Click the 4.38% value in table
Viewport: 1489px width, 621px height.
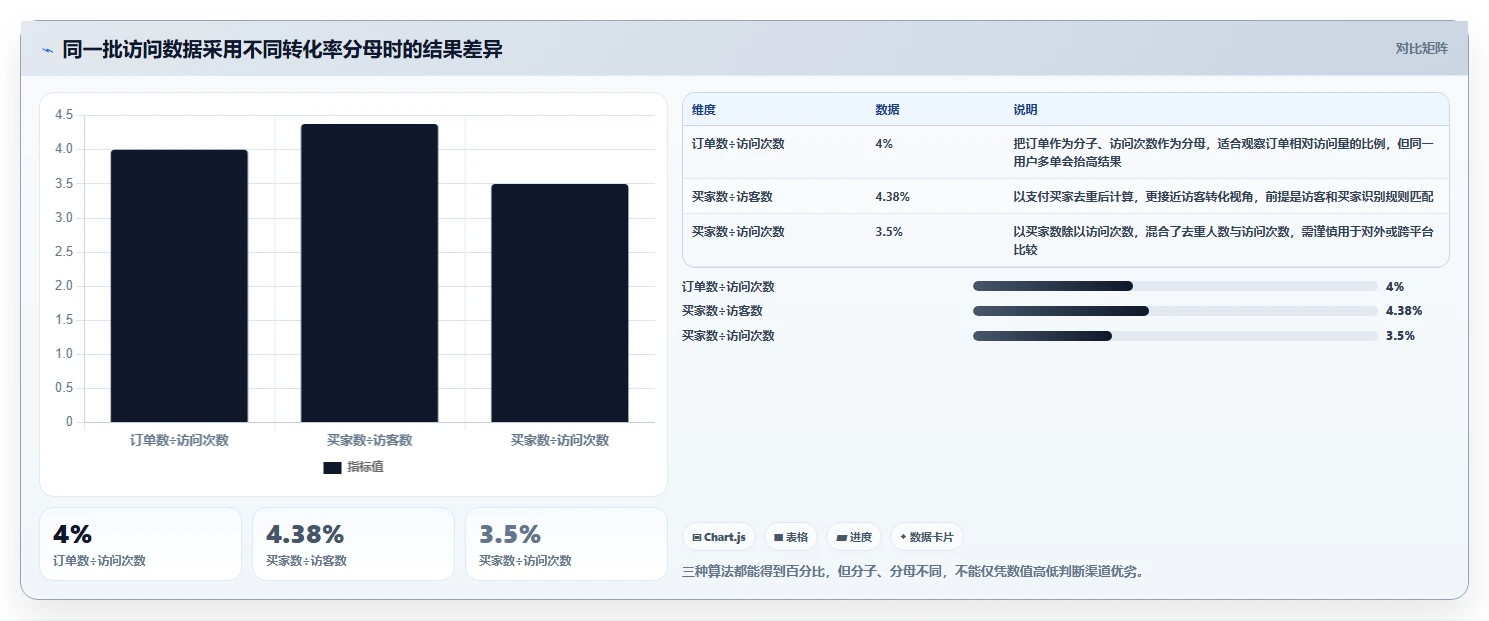pyautogui.click(x=892, y=197)
